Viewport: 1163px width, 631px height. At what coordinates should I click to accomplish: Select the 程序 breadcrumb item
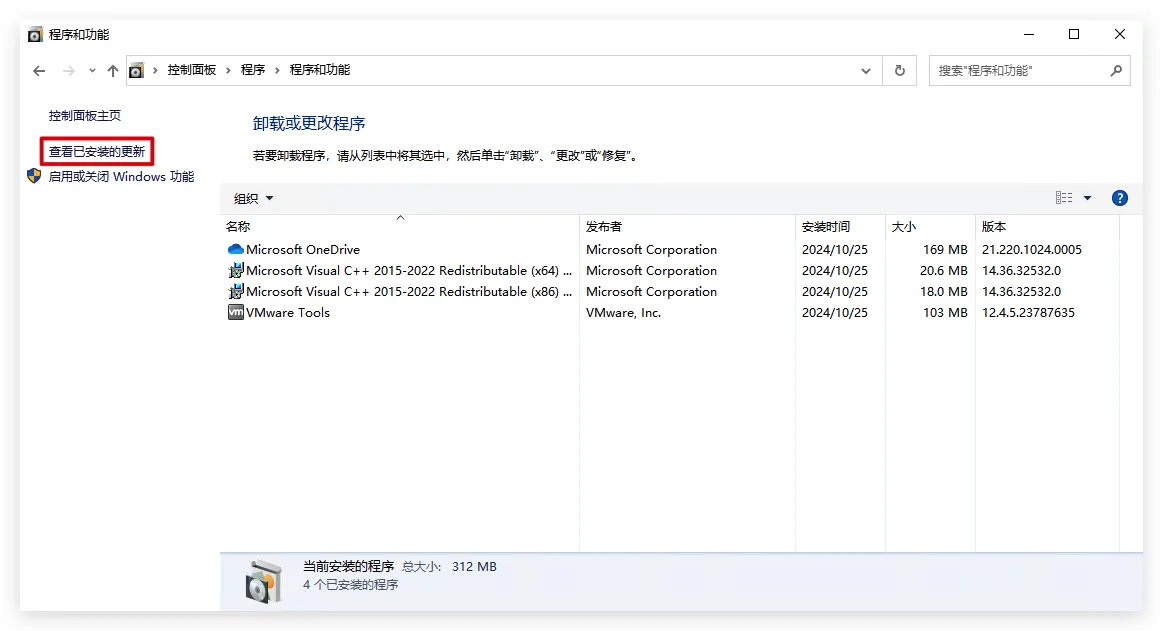(253, 70)
